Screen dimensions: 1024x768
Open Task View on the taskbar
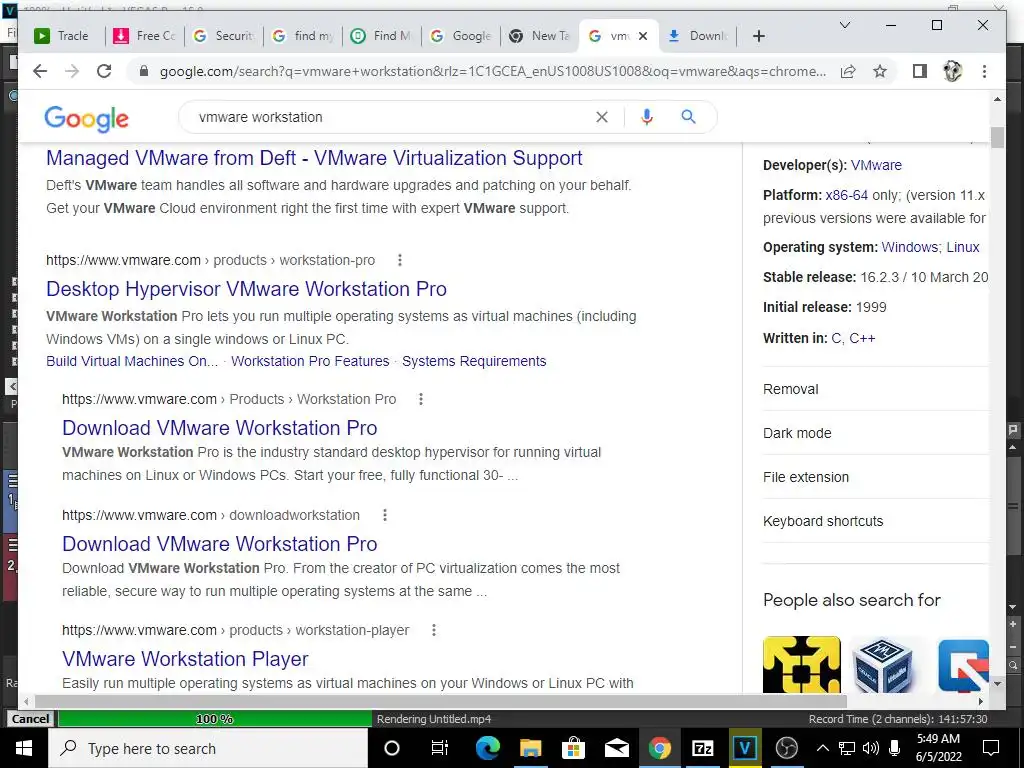pyautogui.click(x=440, y=748)
